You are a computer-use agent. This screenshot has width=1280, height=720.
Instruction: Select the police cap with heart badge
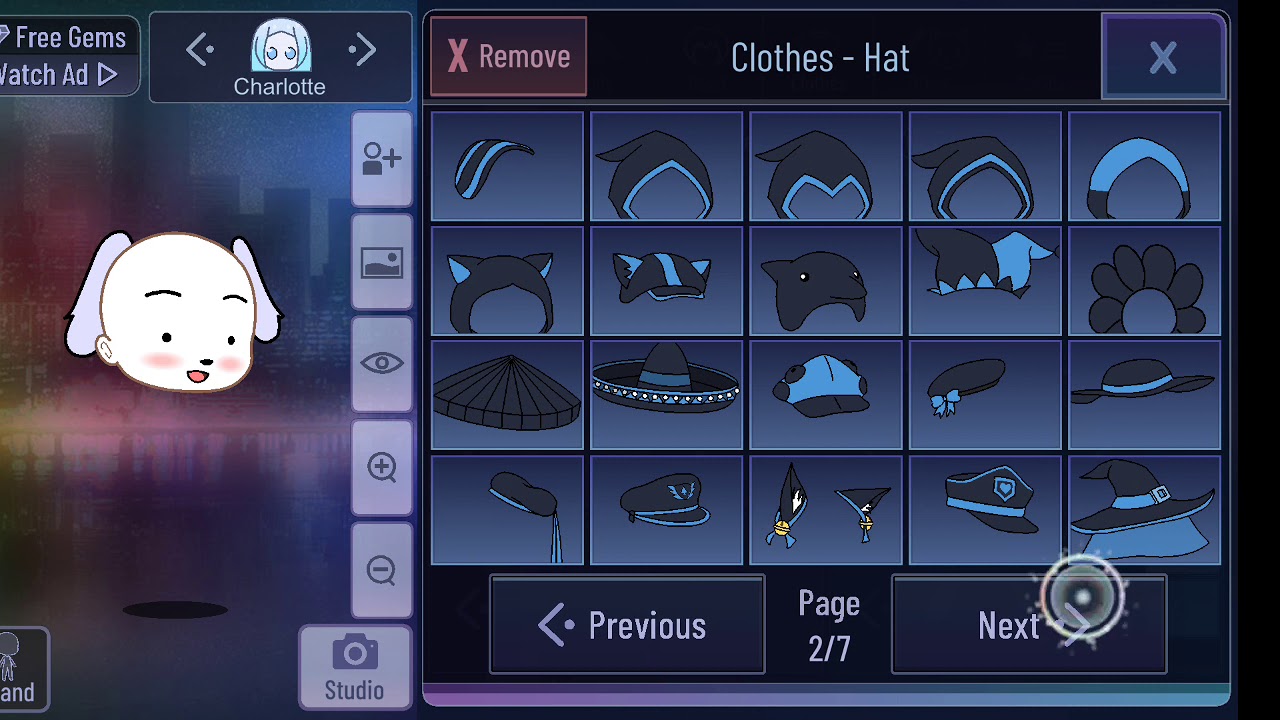click(x=985, y=510)
